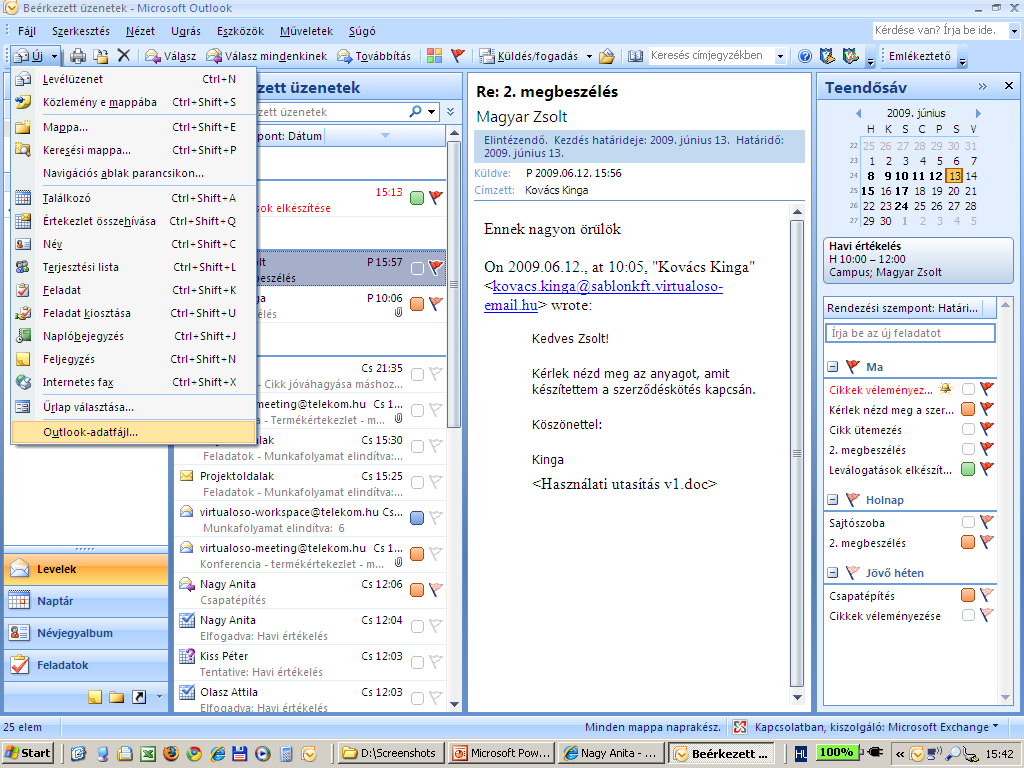Click the search magnifier in the message list

click(x=415, y=112)
